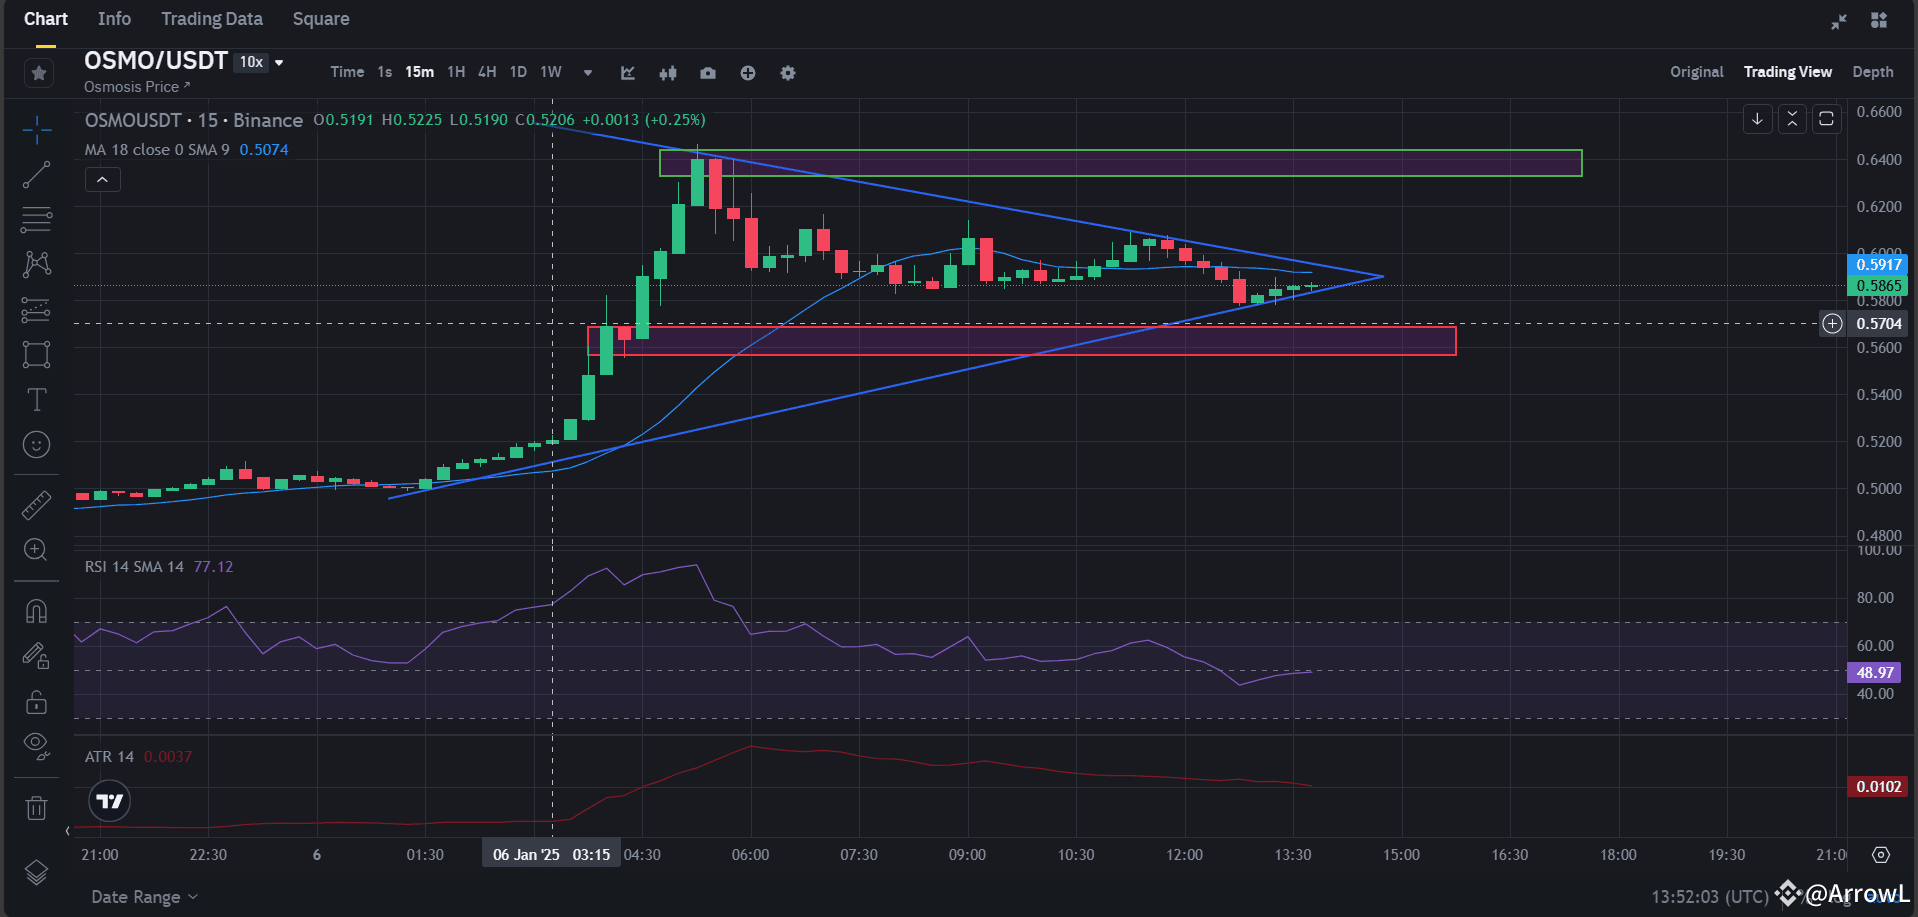Activate the zoom in tool
The image size is (1918, 917).
pos(37,550)
